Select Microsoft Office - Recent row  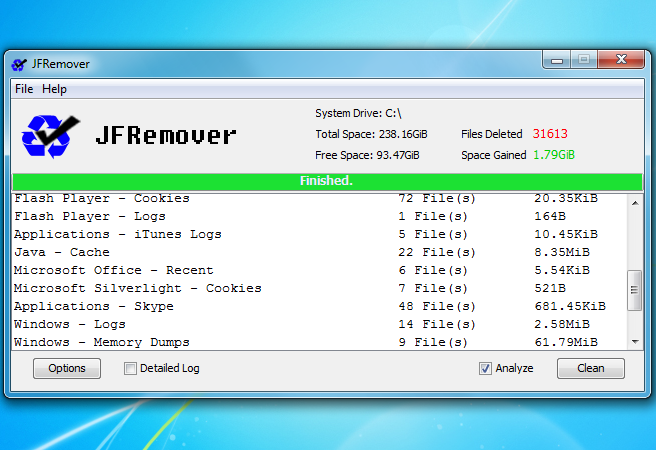(x=320, y=271)
